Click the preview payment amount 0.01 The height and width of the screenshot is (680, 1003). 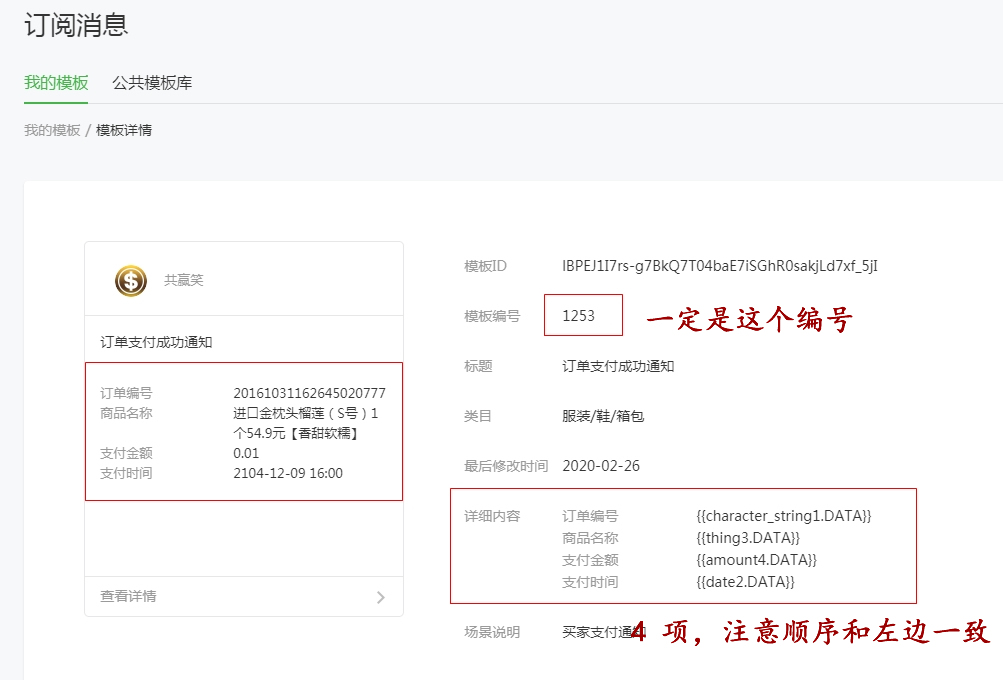[x=246, y=453]
